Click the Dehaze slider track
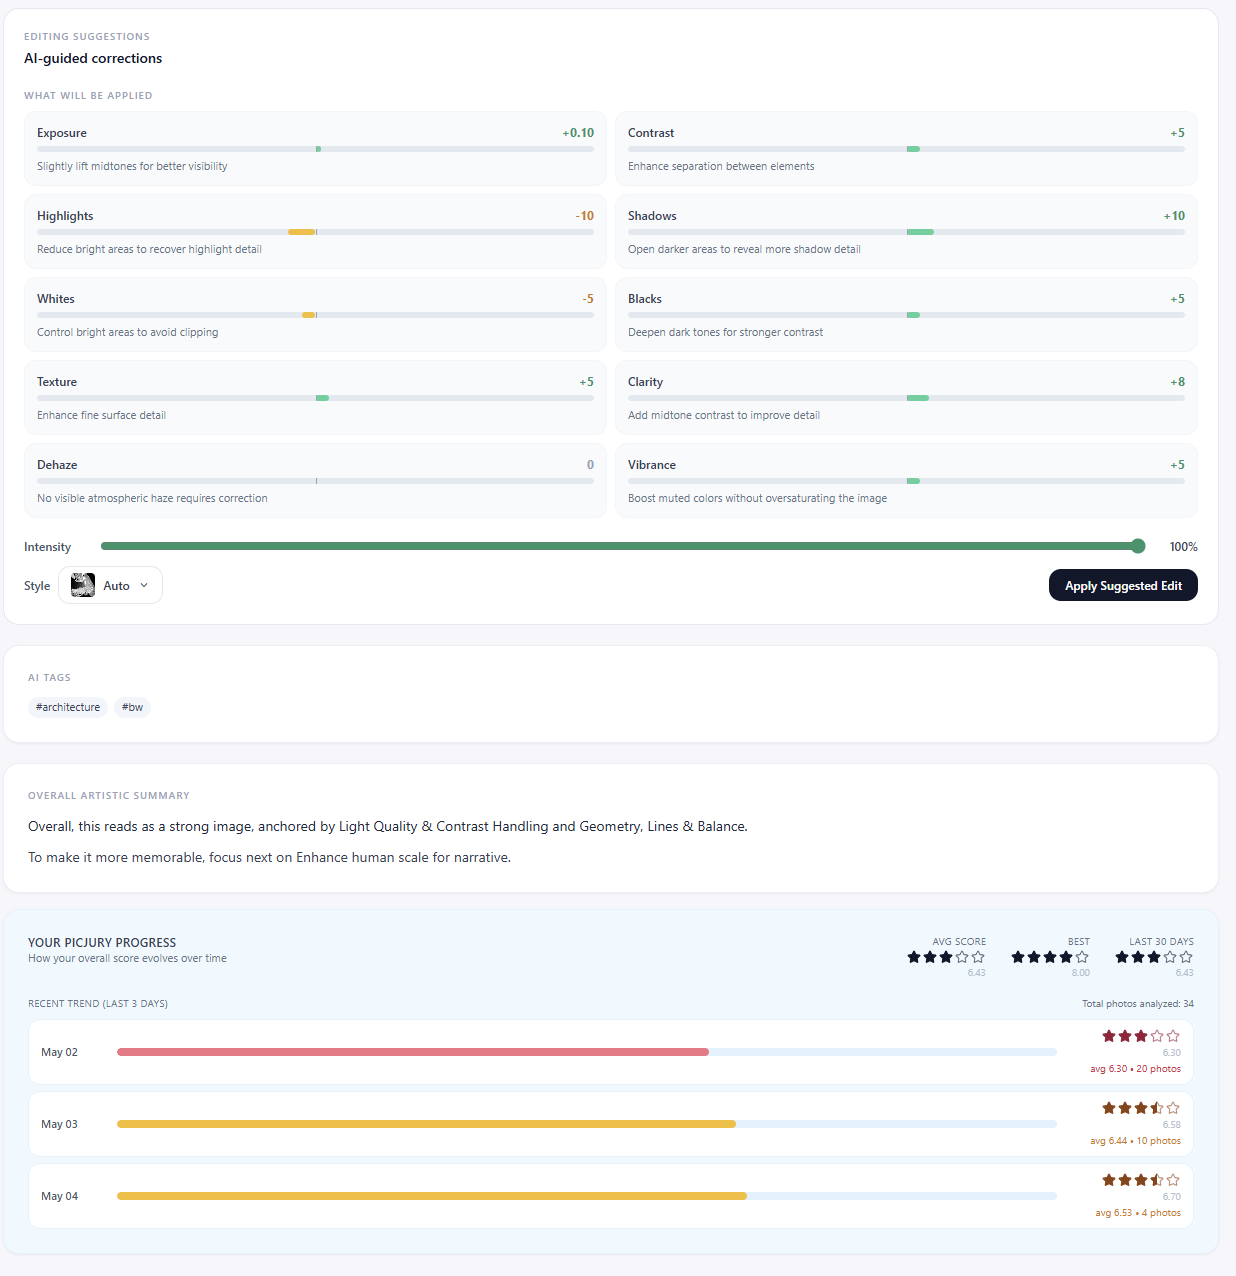Viewport: 1236px width, 1276px height. [x=315, y=481]
